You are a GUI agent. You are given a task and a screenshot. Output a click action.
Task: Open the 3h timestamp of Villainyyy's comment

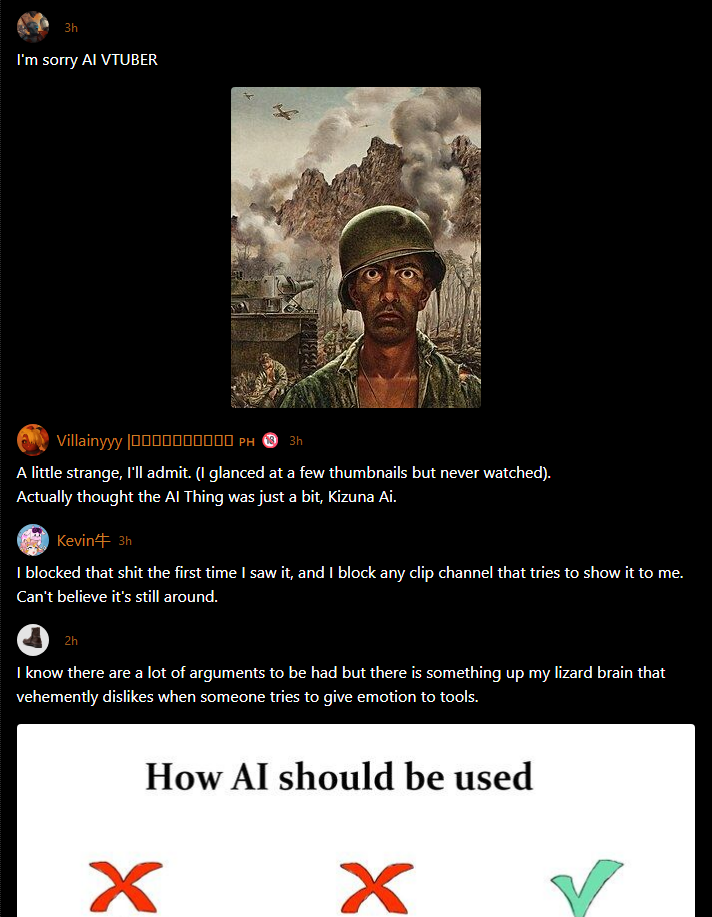[296, 441]
